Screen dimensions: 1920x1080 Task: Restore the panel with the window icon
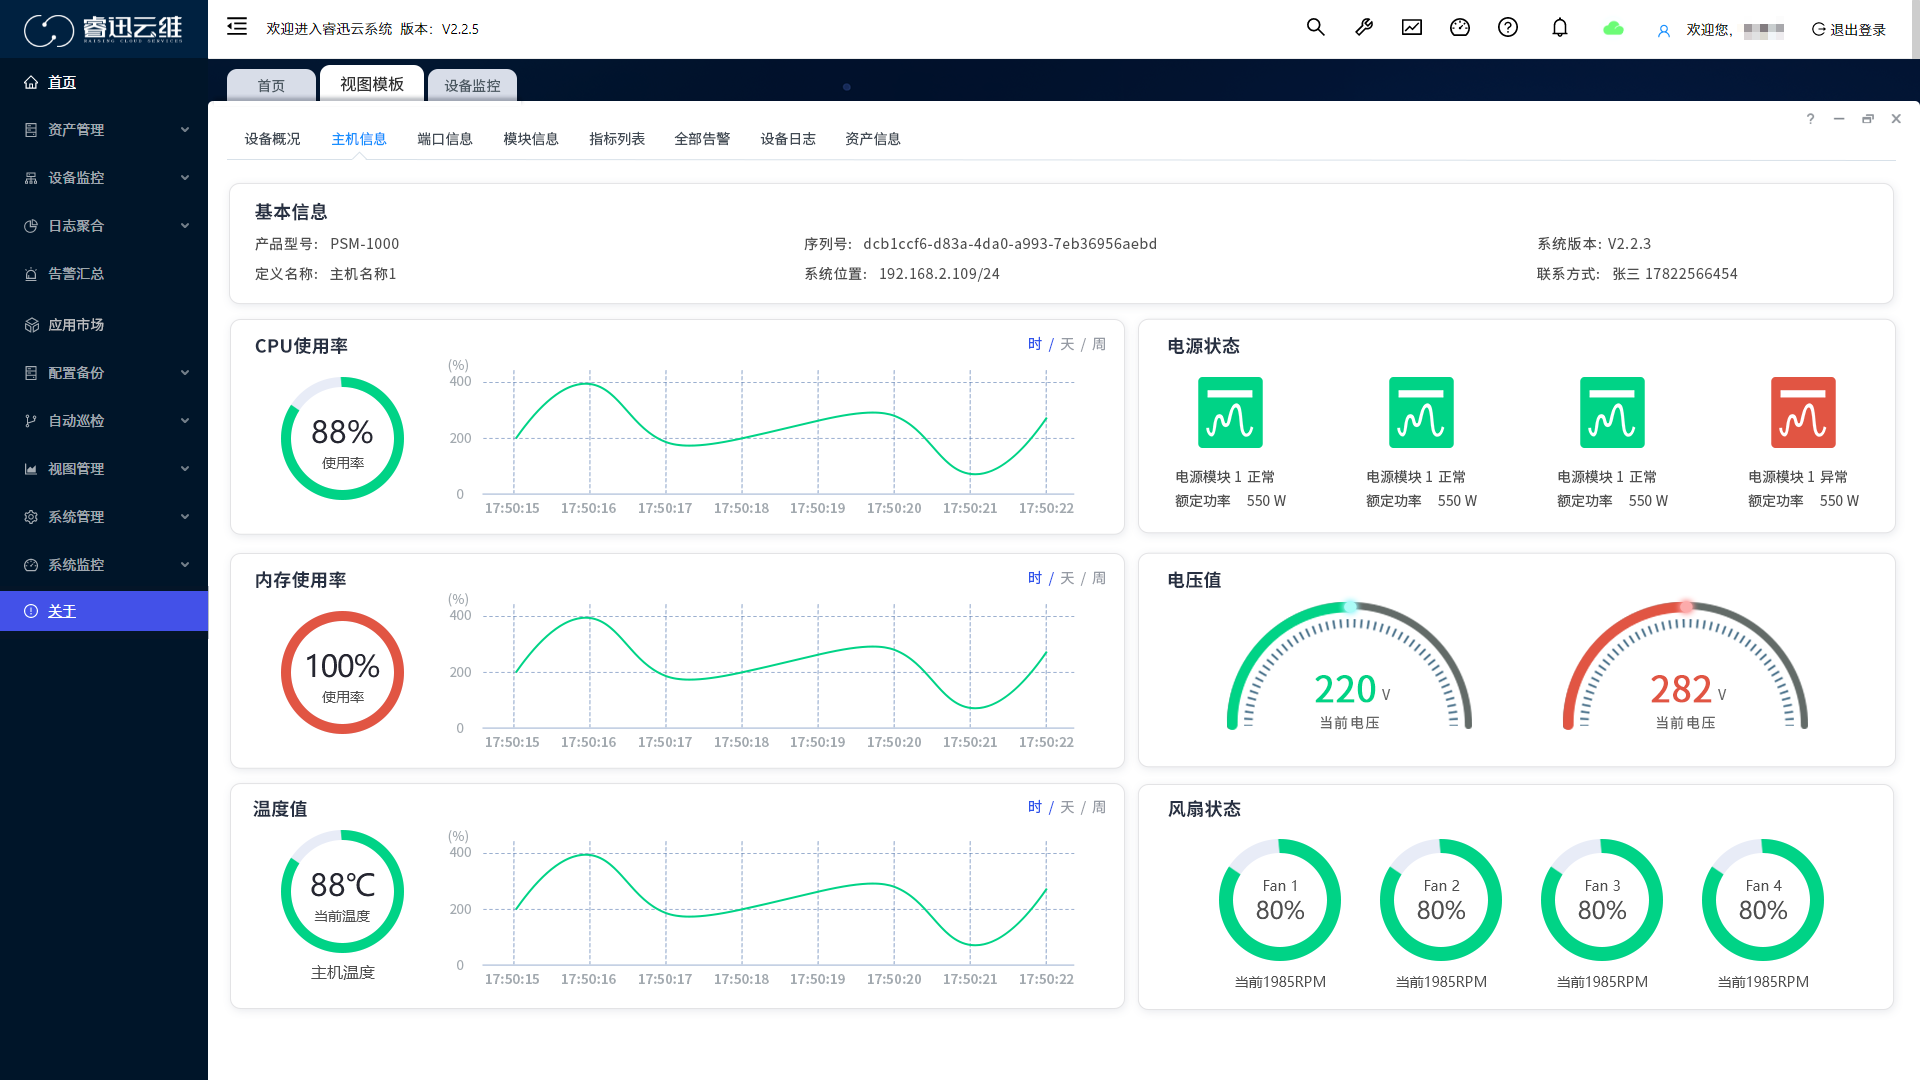[1867, 119]
